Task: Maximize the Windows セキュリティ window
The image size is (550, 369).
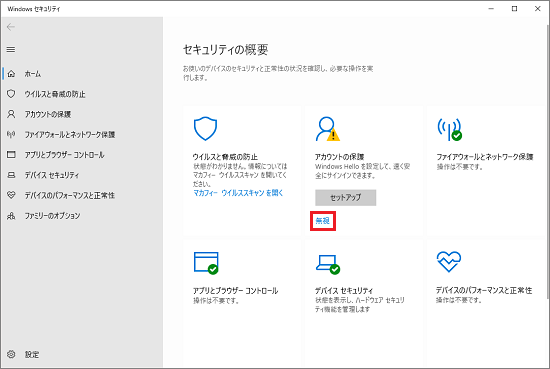Action: (515, 9)
